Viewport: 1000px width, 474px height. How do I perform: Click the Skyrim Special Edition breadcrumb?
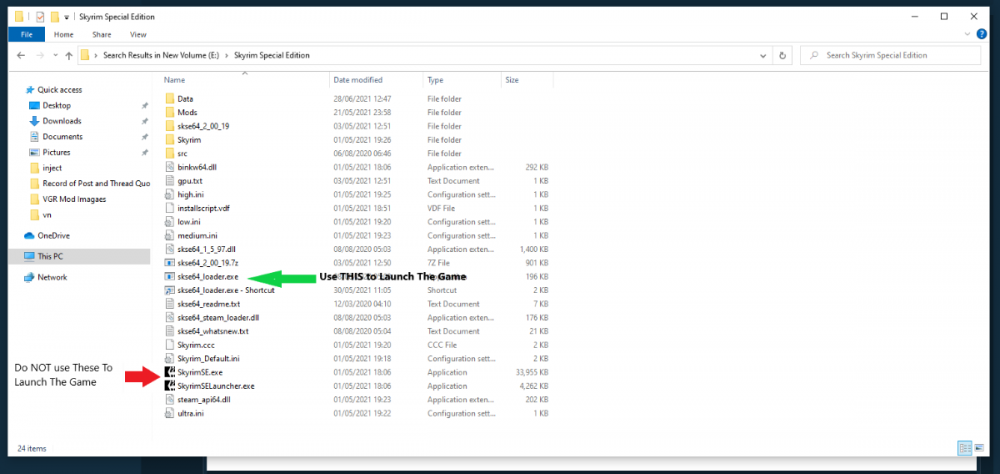pos(272,56)
